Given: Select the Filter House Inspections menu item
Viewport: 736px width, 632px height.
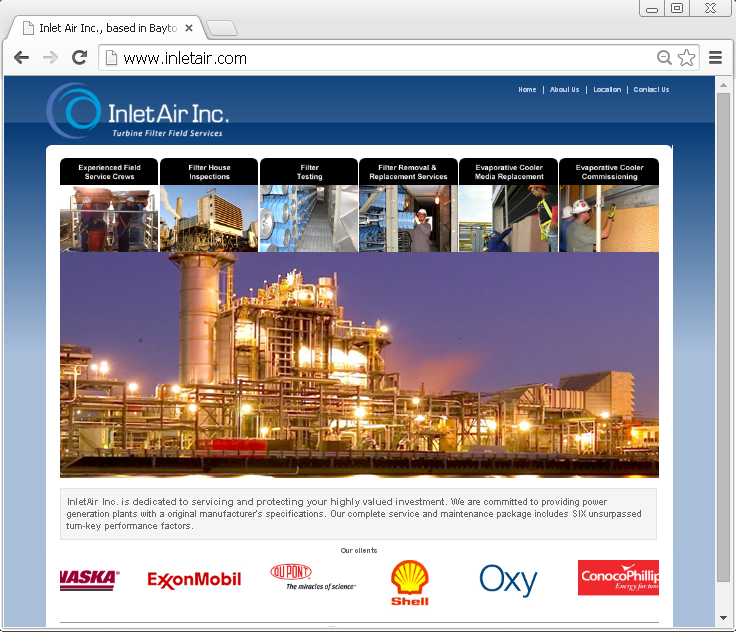Looking at the screenshot, I should pyautogui.click(x=209, y=172).
